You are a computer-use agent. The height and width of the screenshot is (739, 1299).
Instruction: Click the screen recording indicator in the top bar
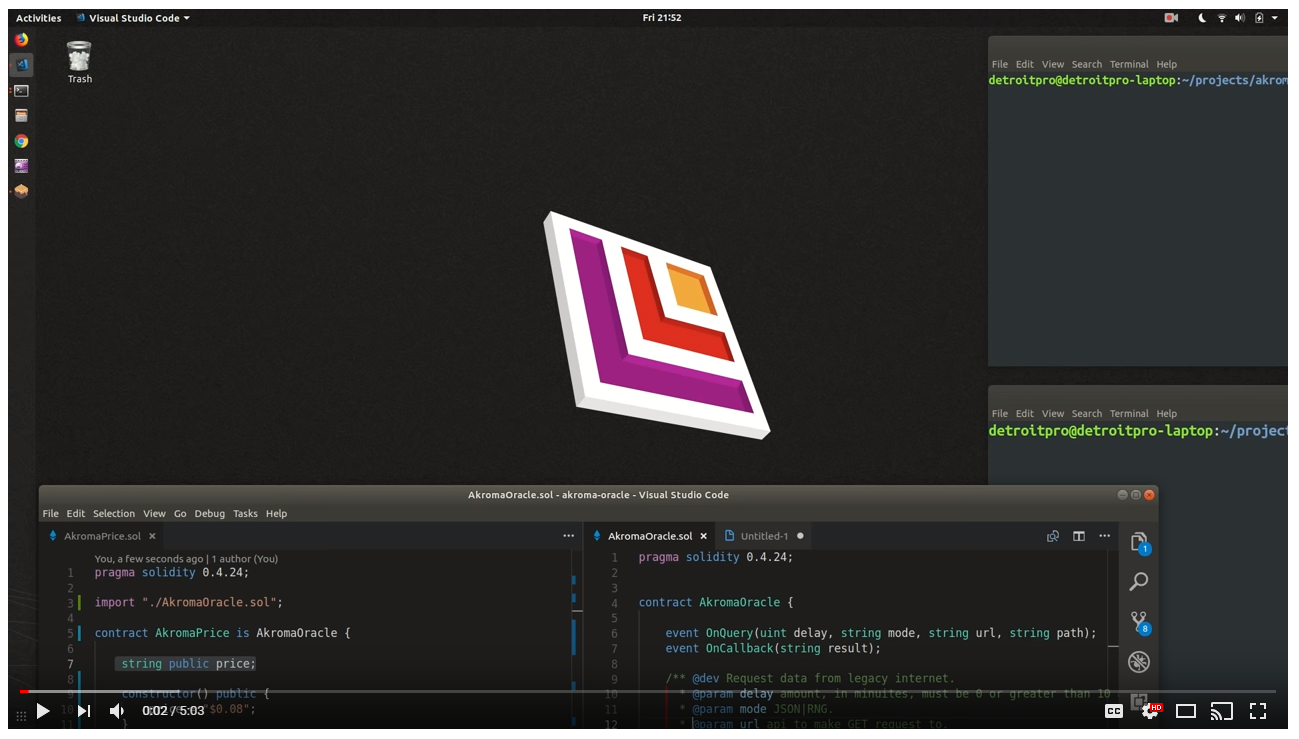pyautogui.click(x=1171, y=18)
